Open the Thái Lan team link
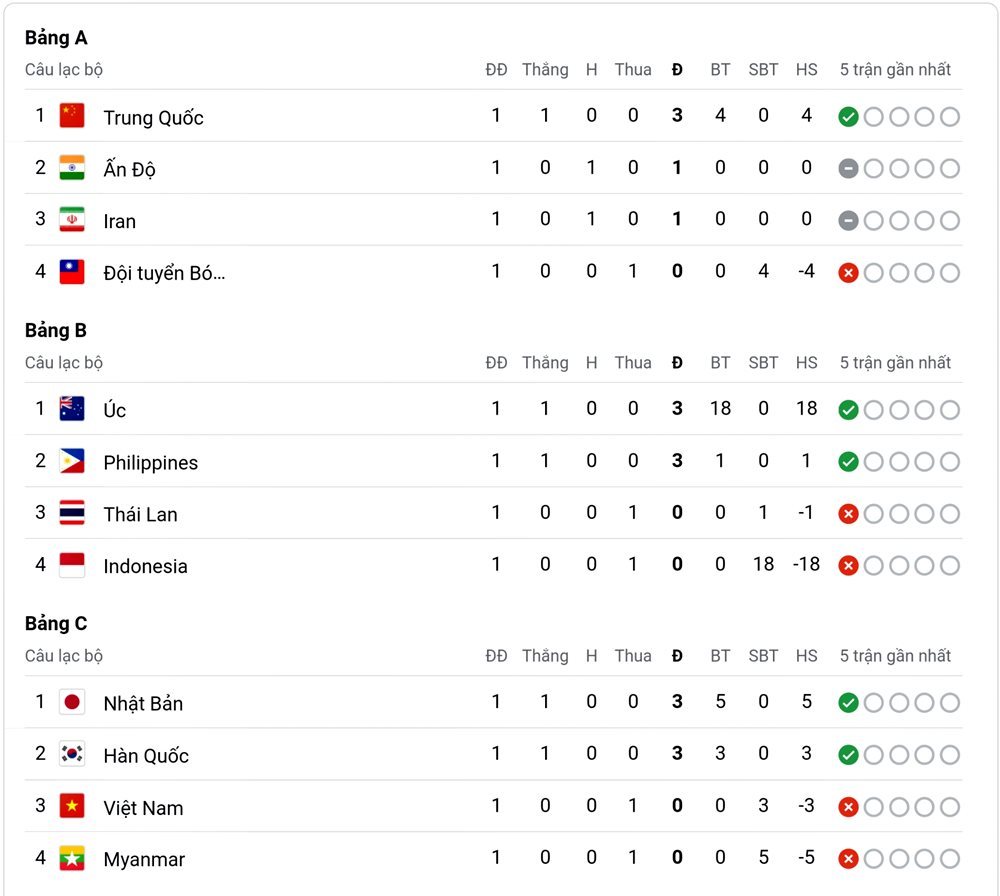The width and height of the screenshot is (1000, 896). 140,514
